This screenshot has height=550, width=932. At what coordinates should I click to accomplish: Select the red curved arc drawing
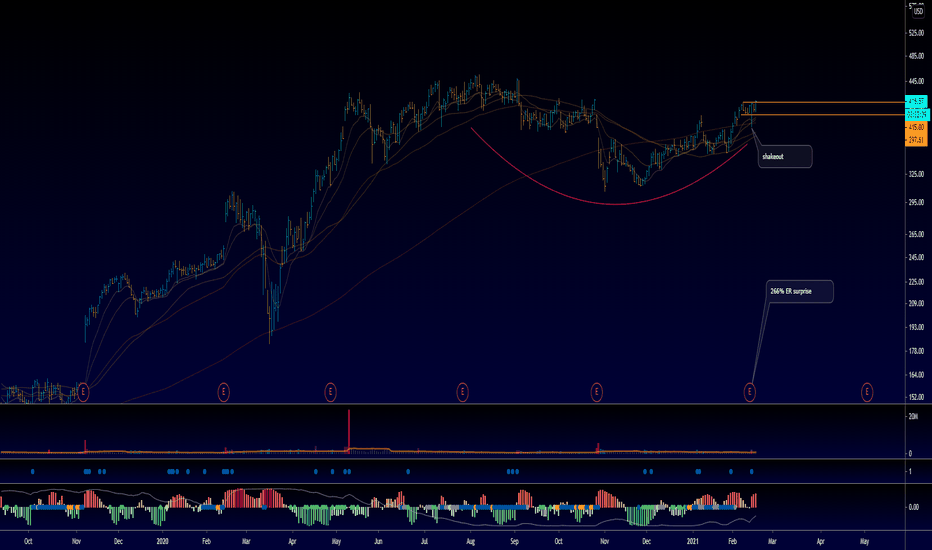click(x=616, y=205)
